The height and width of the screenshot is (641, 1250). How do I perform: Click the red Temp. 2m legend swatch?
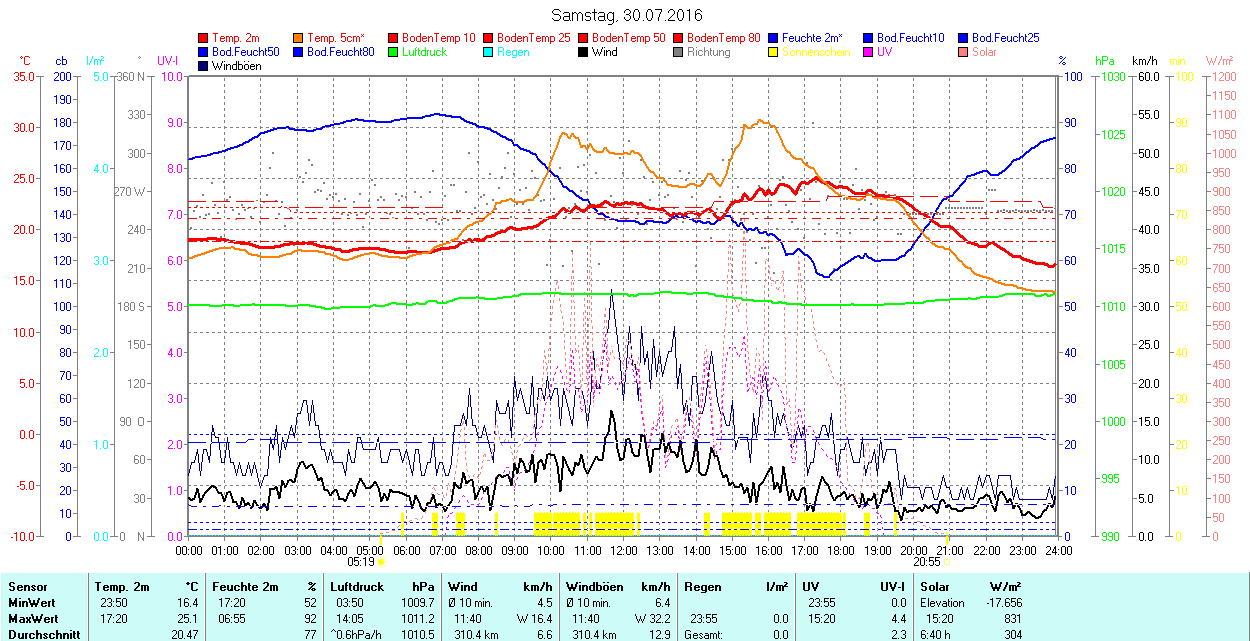tap(204, 38)
